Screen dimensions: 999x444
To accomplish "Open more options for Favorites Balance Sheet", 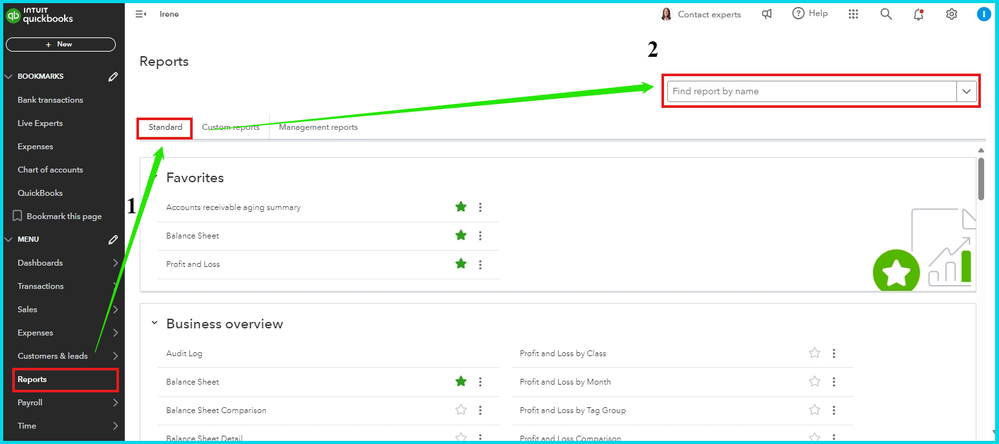I will 480,236.
